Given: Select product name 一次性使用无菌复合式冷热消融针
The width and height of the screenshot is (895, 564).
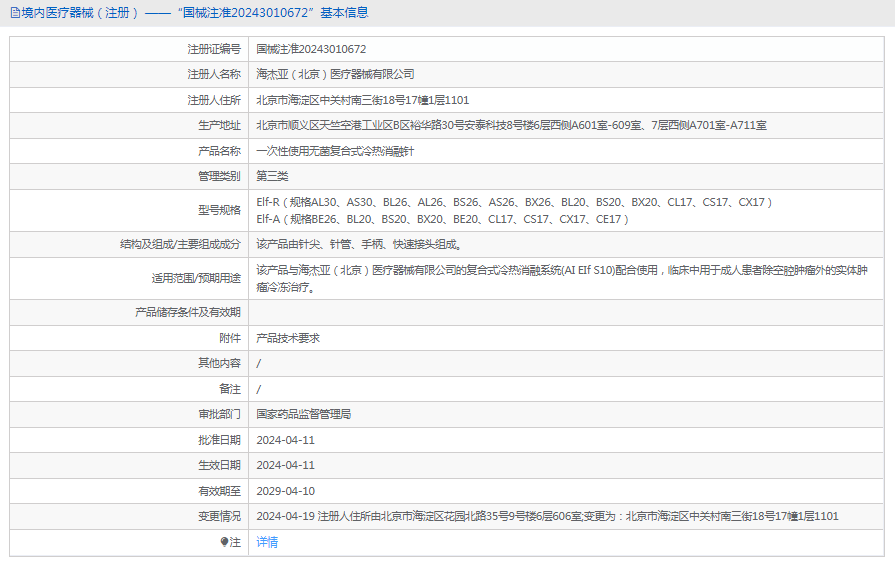Looking at the screenshot, I should (335, 151).
